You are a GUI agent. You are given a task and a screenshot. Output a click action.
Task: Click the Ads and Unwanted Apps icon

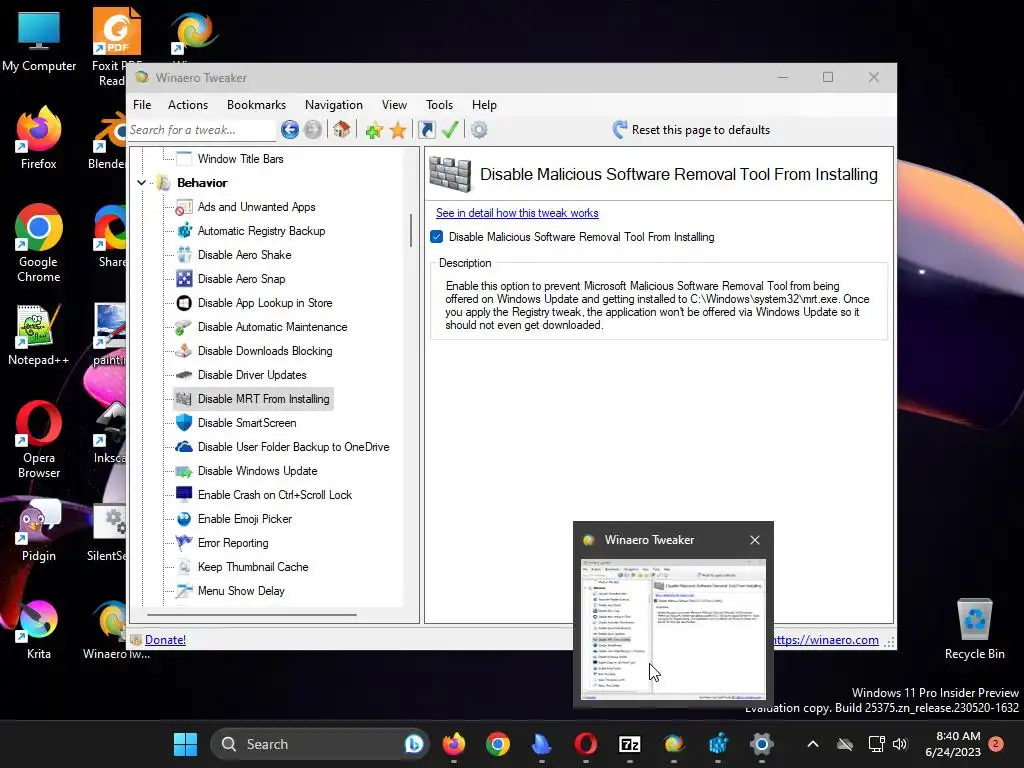click(184, 208)
